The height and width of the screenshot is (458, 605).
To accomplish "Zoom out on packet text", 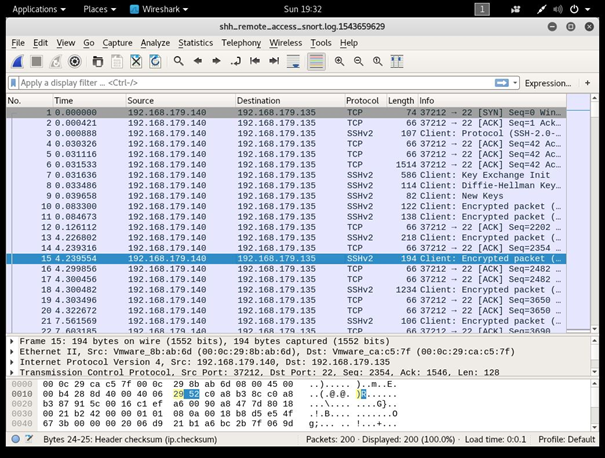I will coord(358,61).
